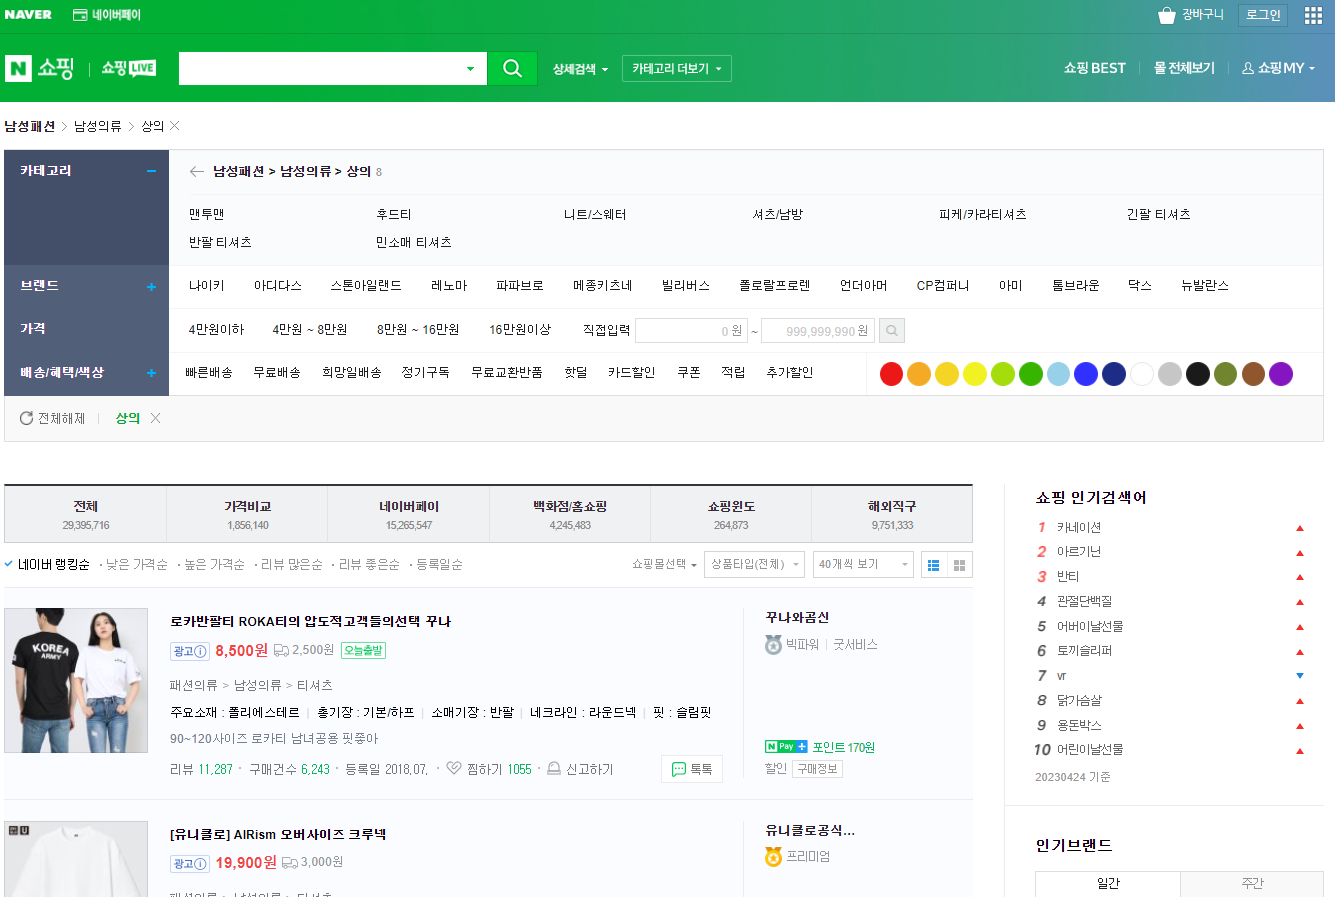Toggle 빠른배송 filter

point(208,372)
